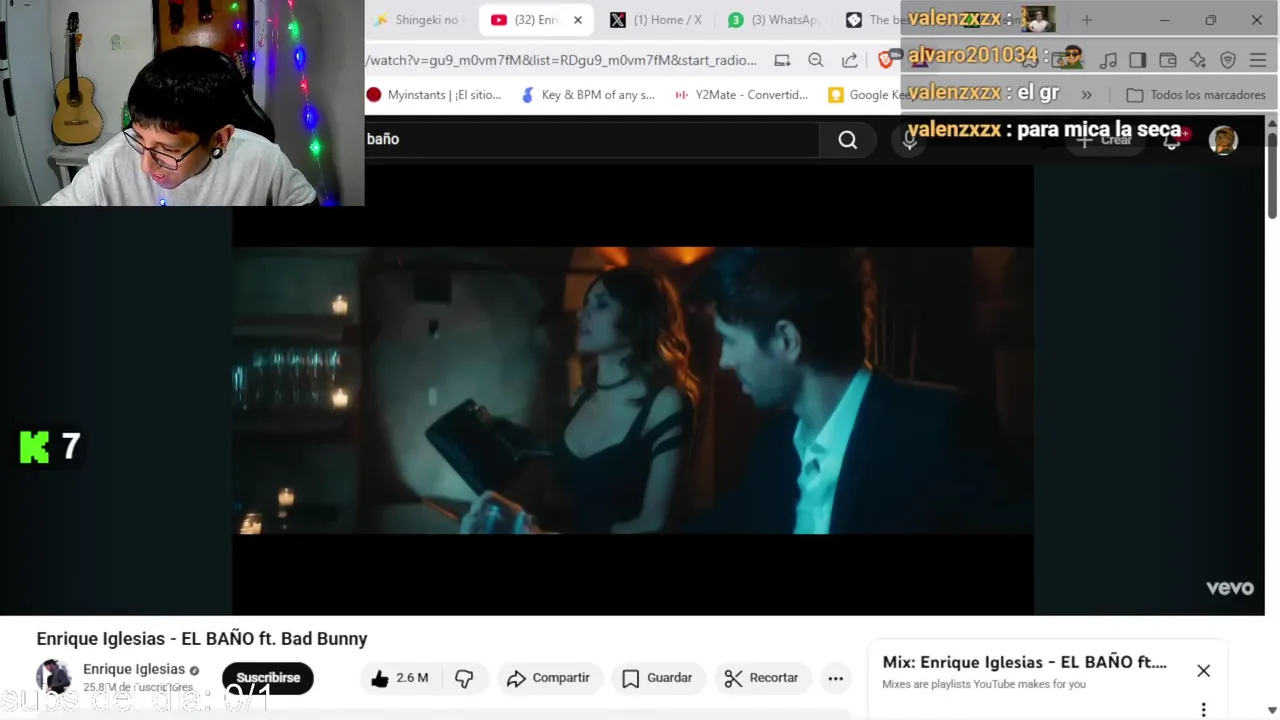Click the scroll down arrow of scrollbar
Viewport: 1280px width, 720px height.
1272,711
